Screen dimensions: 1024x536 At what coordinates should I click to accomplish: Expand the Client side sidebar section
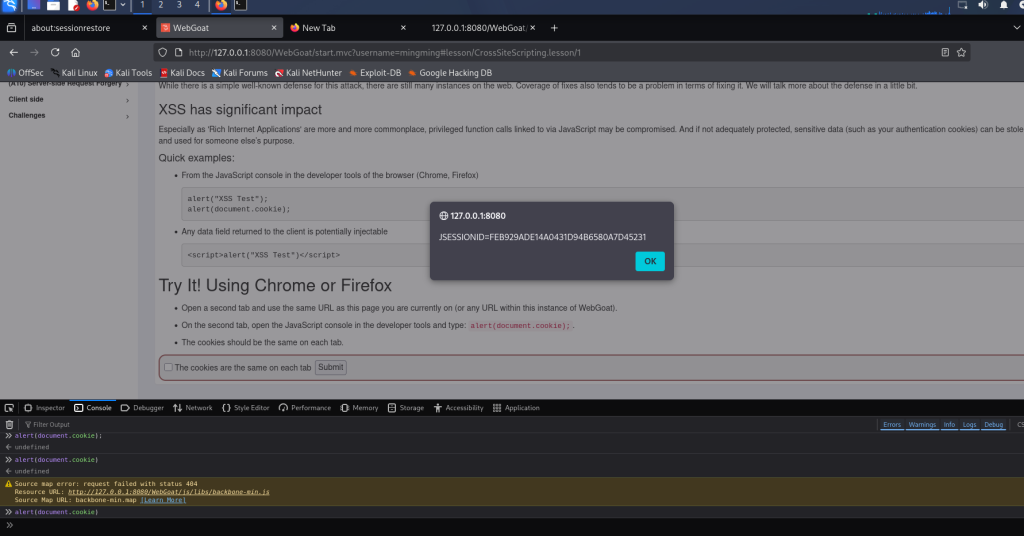68,99
